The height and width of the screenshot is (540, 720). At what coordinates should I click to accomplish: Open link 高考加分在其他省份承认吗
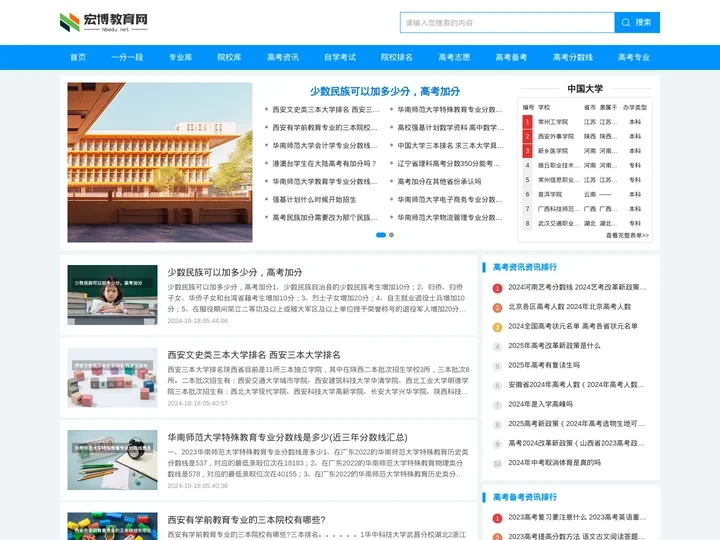(439, 181)
